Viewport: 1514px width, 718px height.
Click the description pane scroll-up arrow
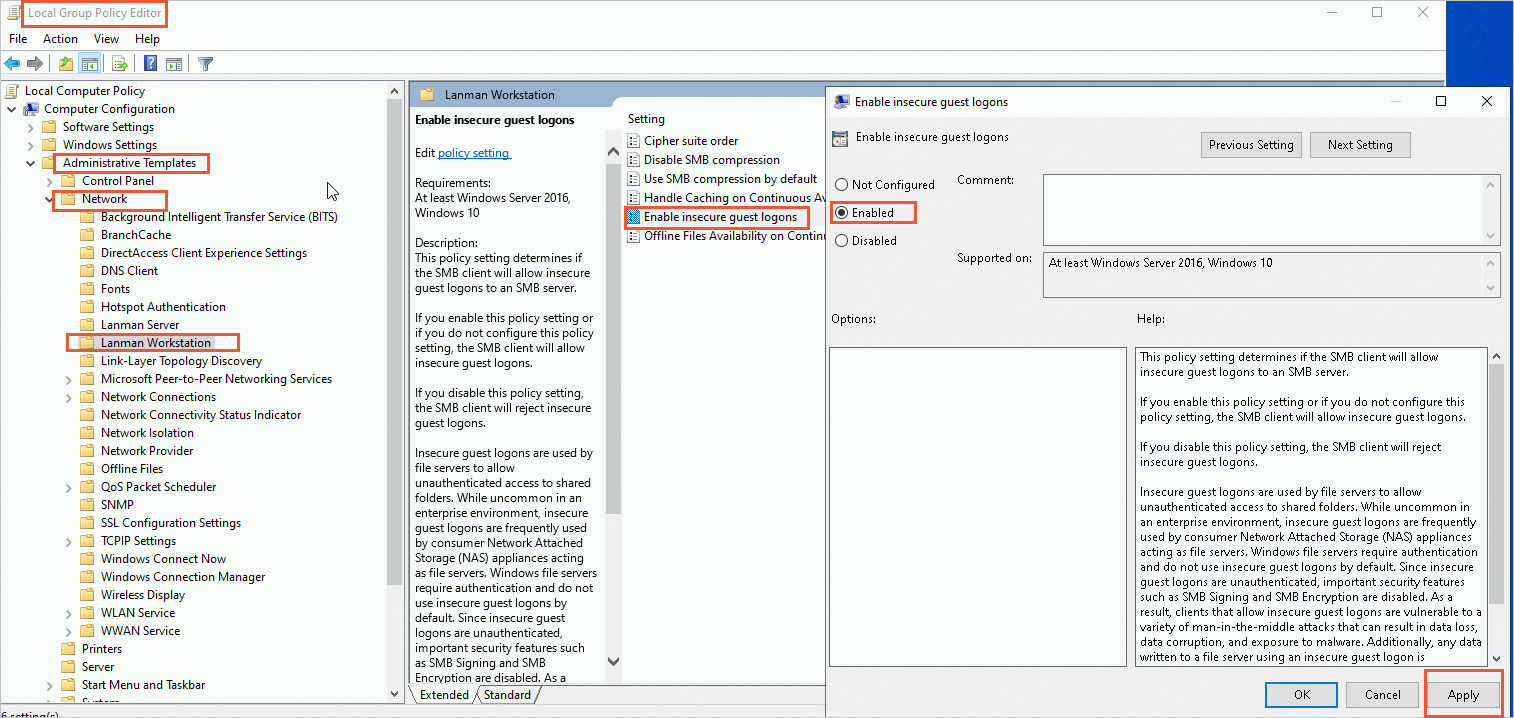[x=614, y=151]
